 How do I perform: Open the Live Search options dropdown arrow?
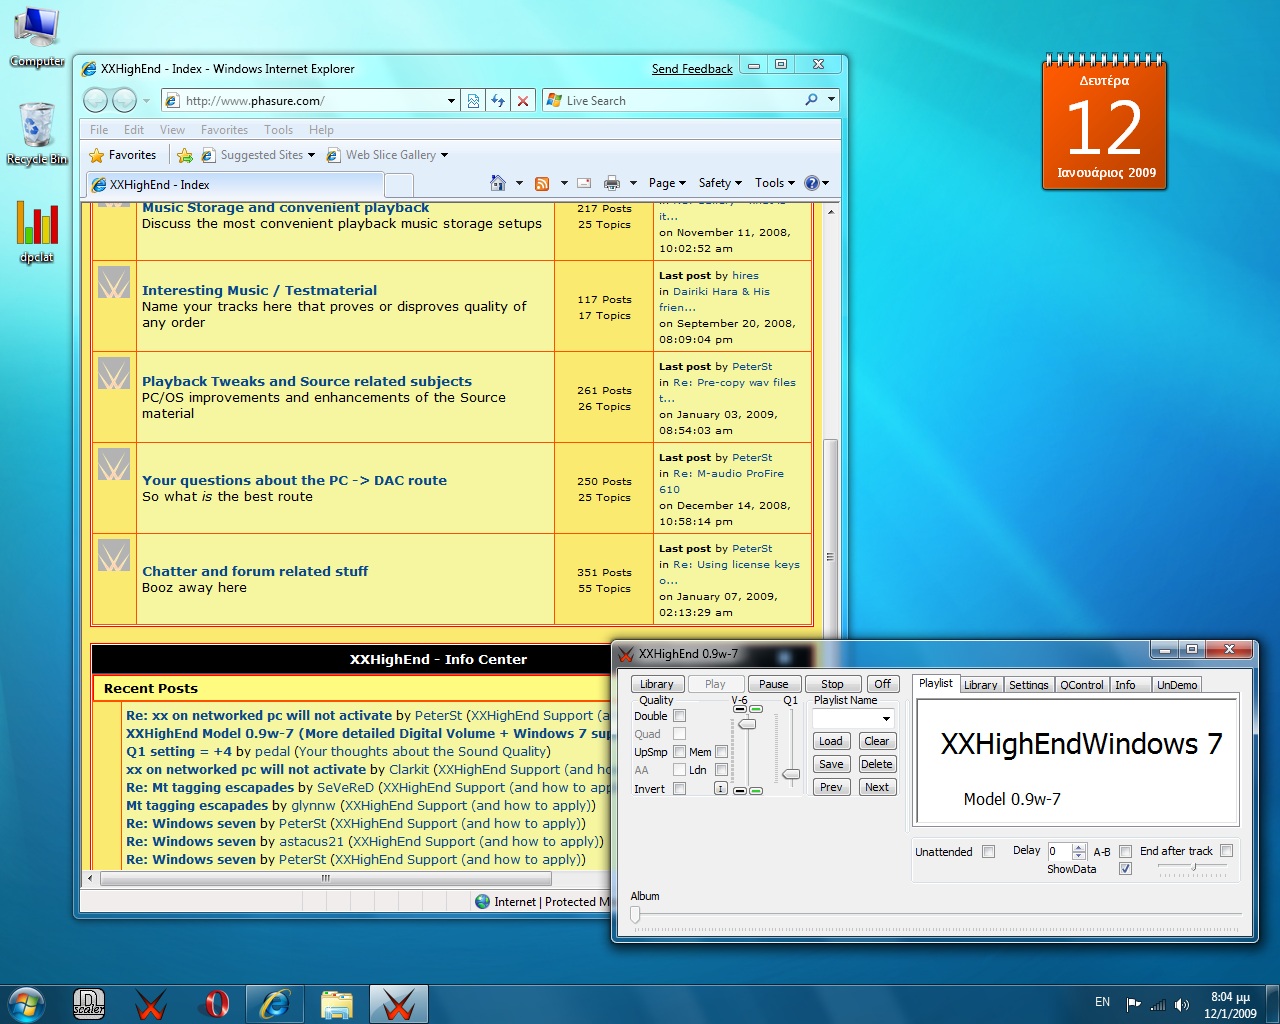[831, 100]
